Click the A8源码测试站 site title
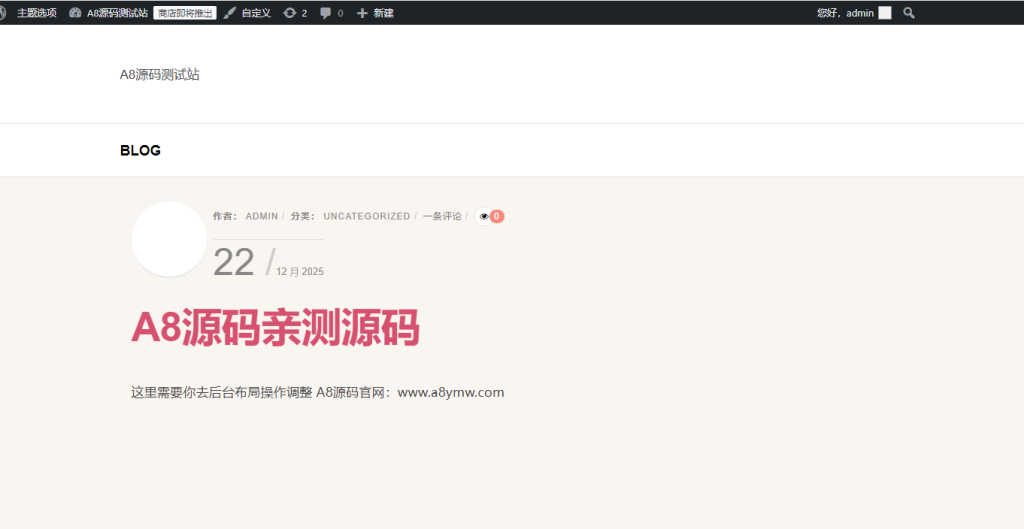The height and width of the screenshot is (529, 1024). coord(159,74)
